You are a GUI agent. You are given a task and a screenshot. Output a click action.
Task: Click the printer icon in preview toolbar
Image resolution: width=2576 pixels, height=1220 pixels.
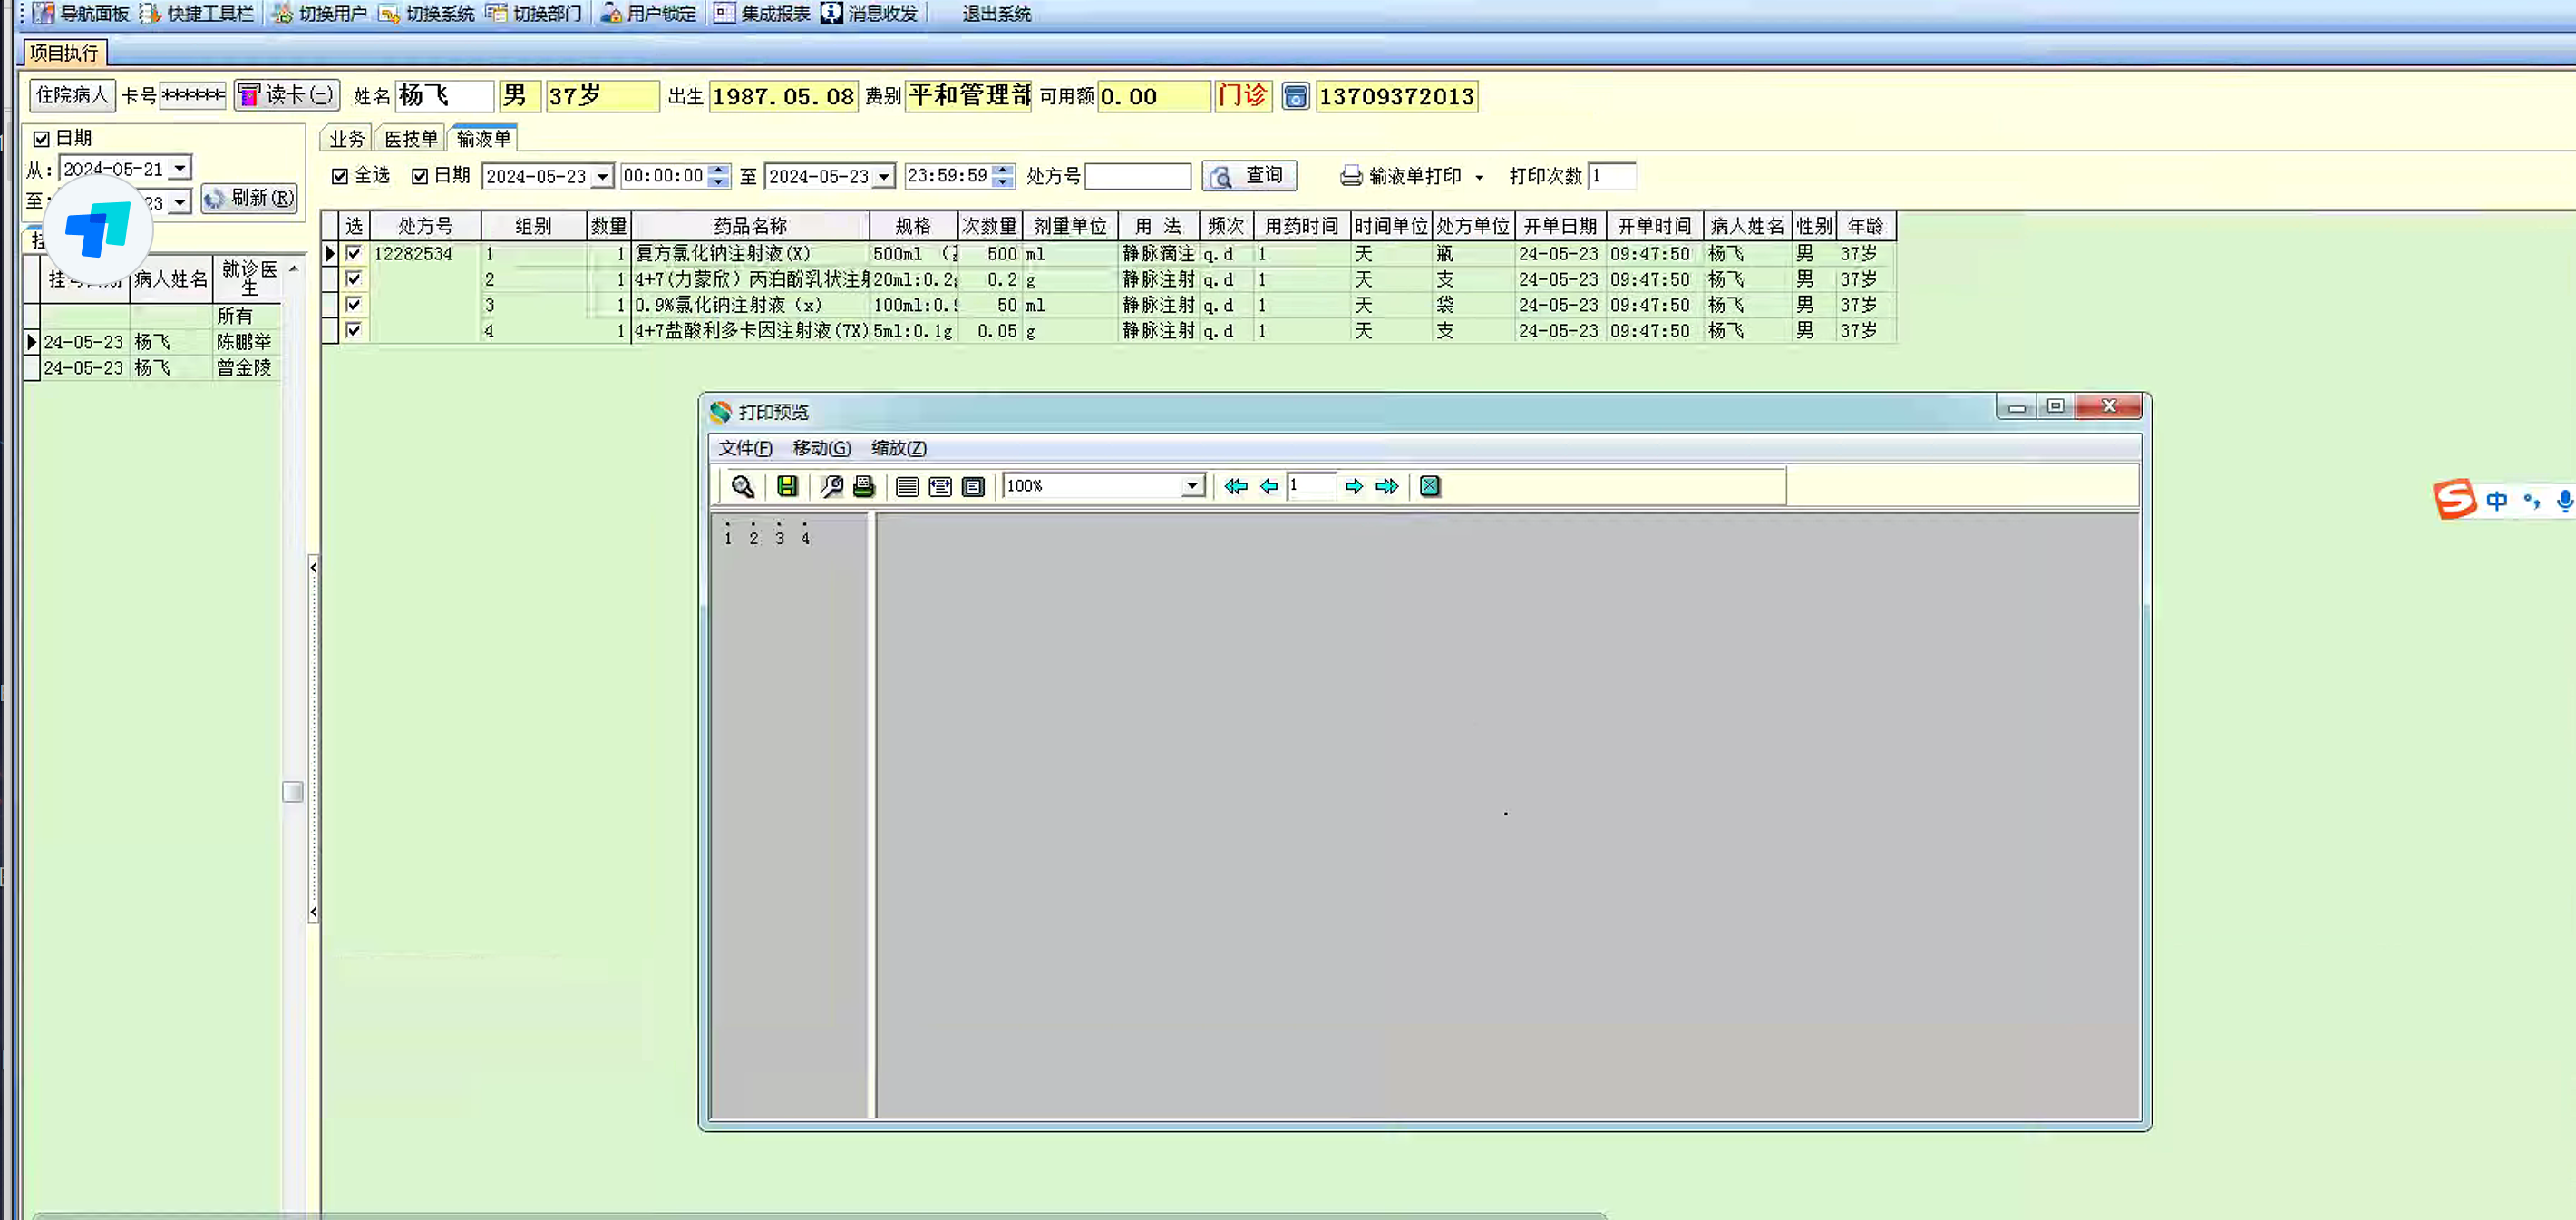(864, 486)
